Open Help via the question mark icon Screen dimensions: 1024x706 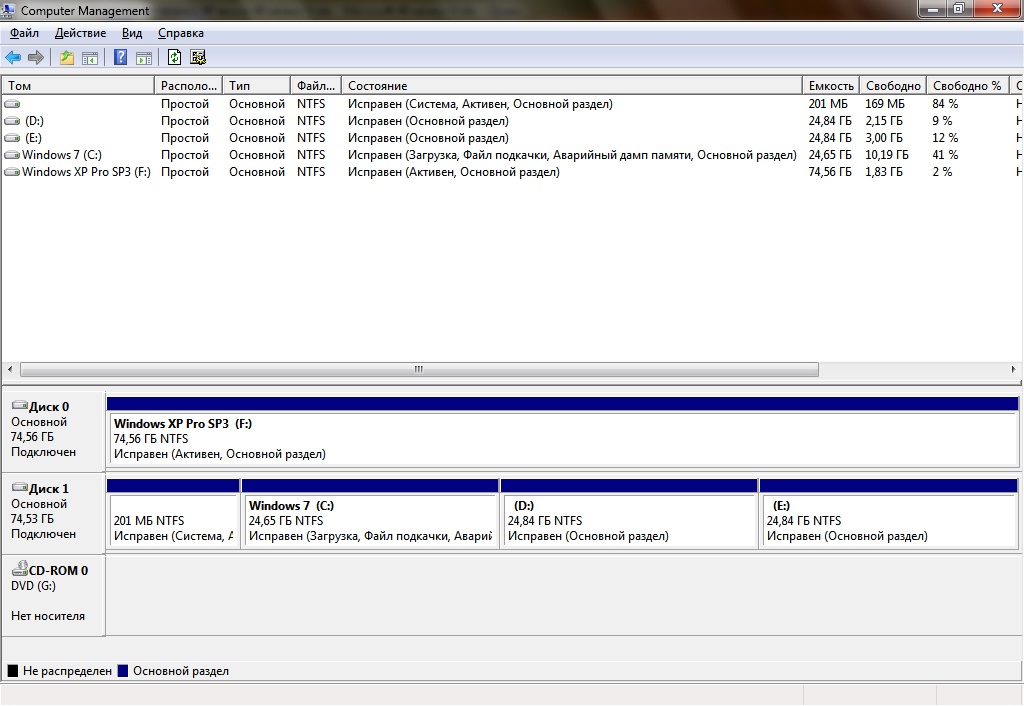[x=120, y=57]
